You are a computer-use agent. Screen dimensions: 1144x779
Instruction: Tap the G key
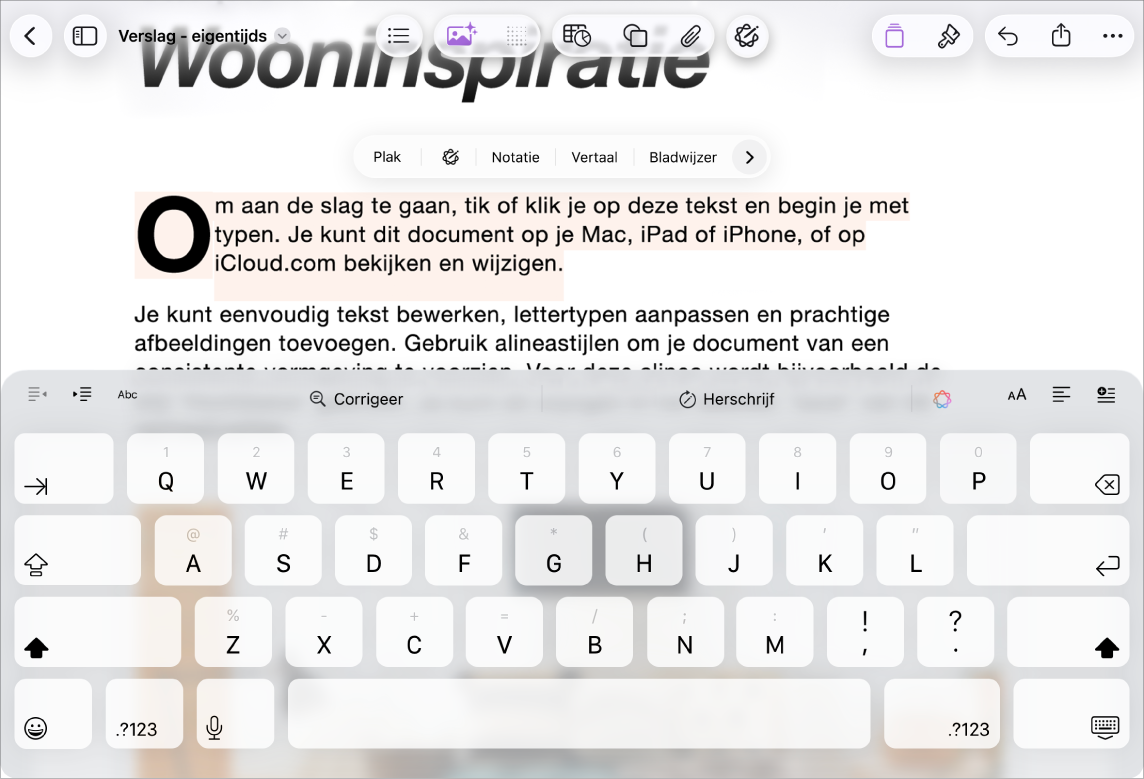coord(554,550)
